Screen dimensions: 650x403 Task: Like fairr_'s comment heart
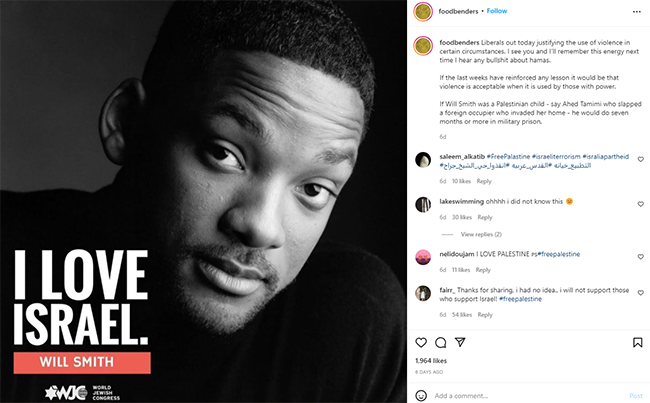coord(640,293)
